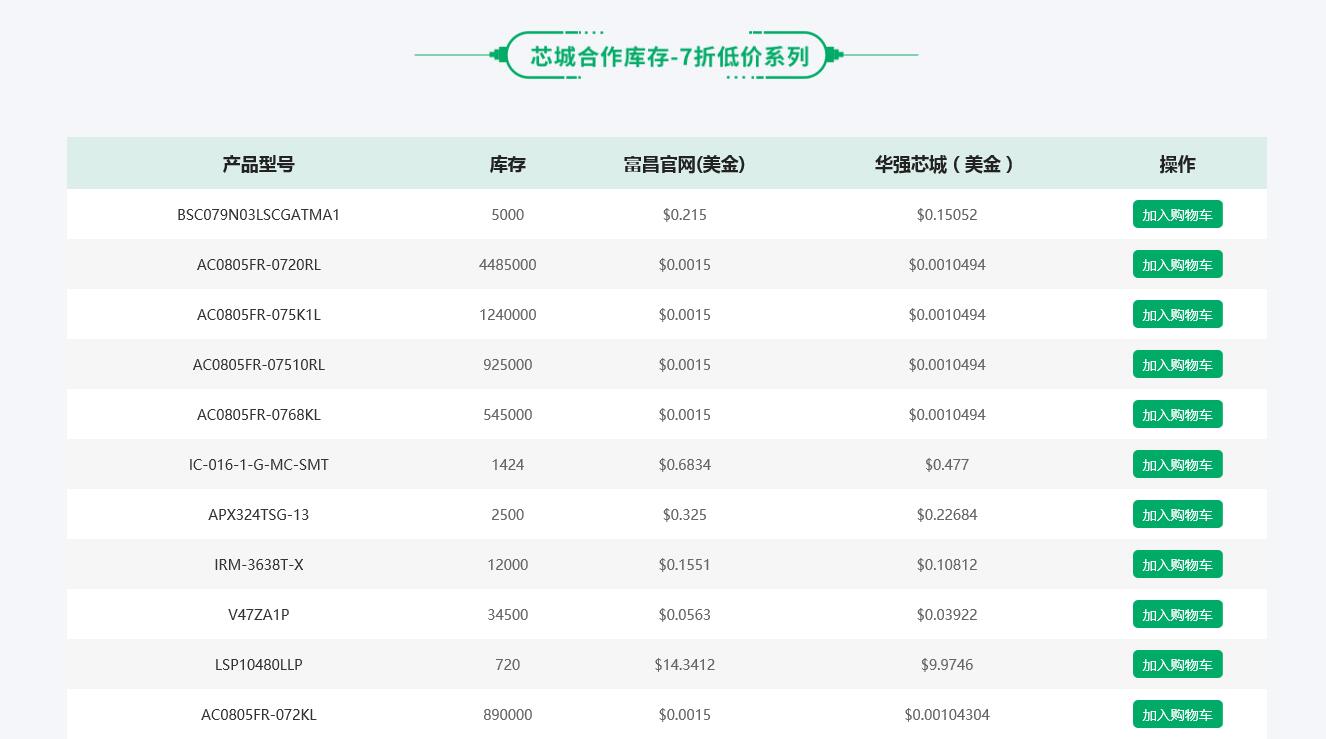Click add to cart for APX324TSG-13
1326x739 pixels.
(x=1177, y=514)
